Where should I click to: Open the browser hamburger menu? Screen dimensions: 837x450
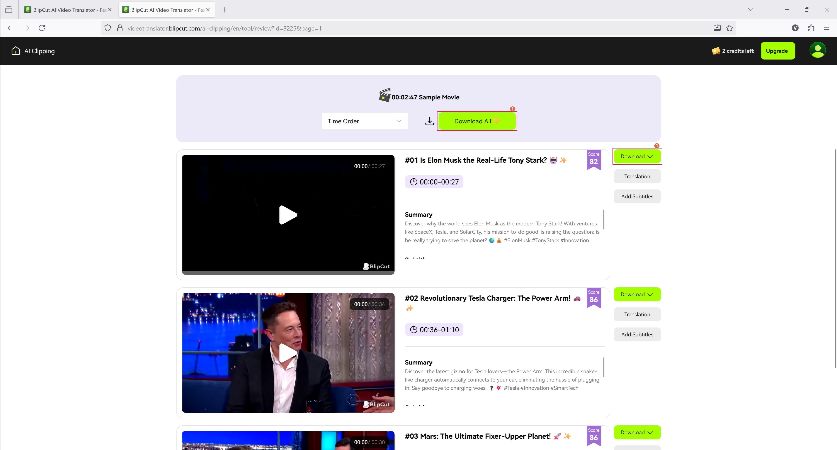[x=826, y=28]
